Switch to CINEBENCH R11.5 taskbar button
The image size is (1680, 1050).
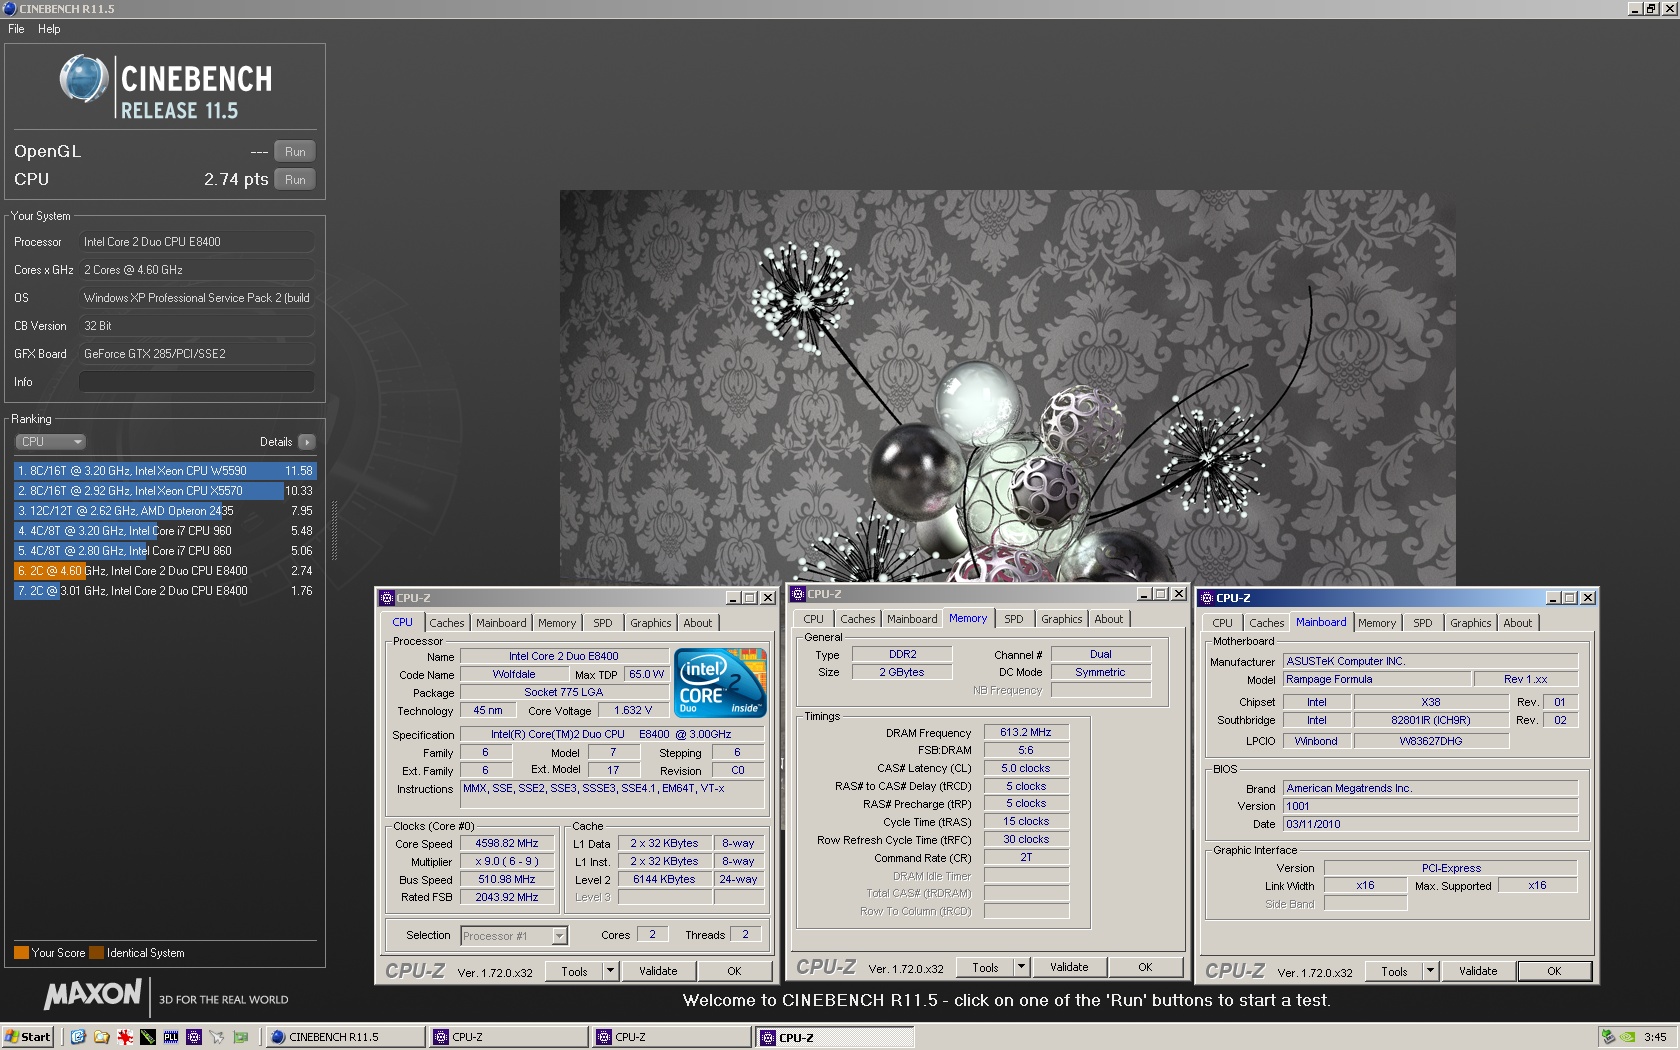(345, 1037)
